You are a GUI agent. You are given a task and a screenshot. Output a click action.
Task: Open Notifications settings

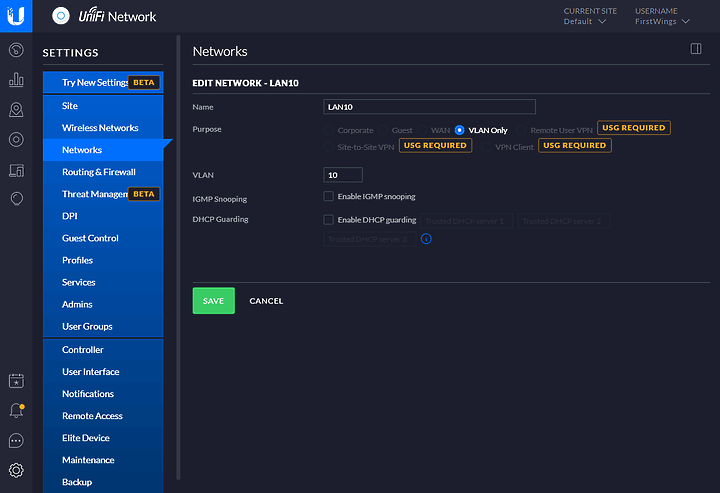click(x=103, y=393)
